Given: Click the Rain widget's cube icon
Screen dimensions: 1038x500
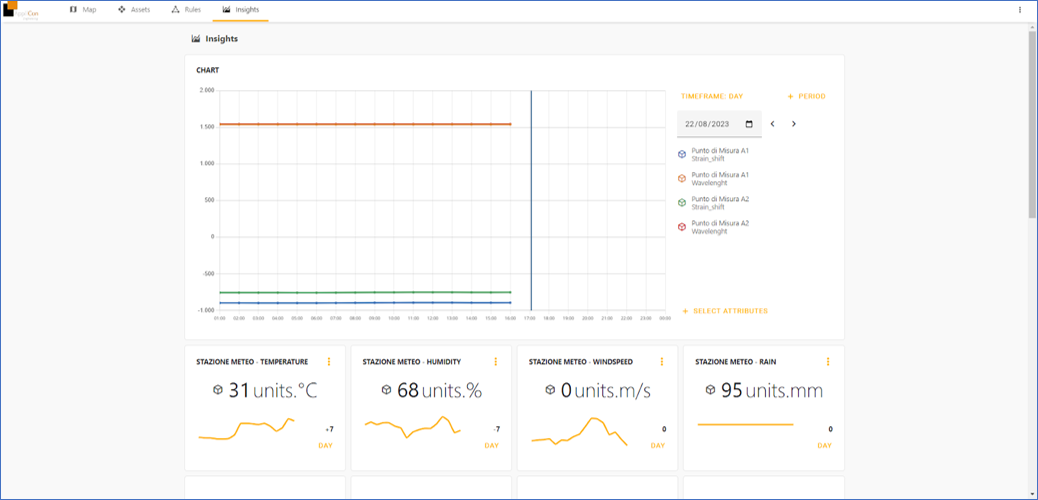Looking at the screenshot, I should 710,390.
